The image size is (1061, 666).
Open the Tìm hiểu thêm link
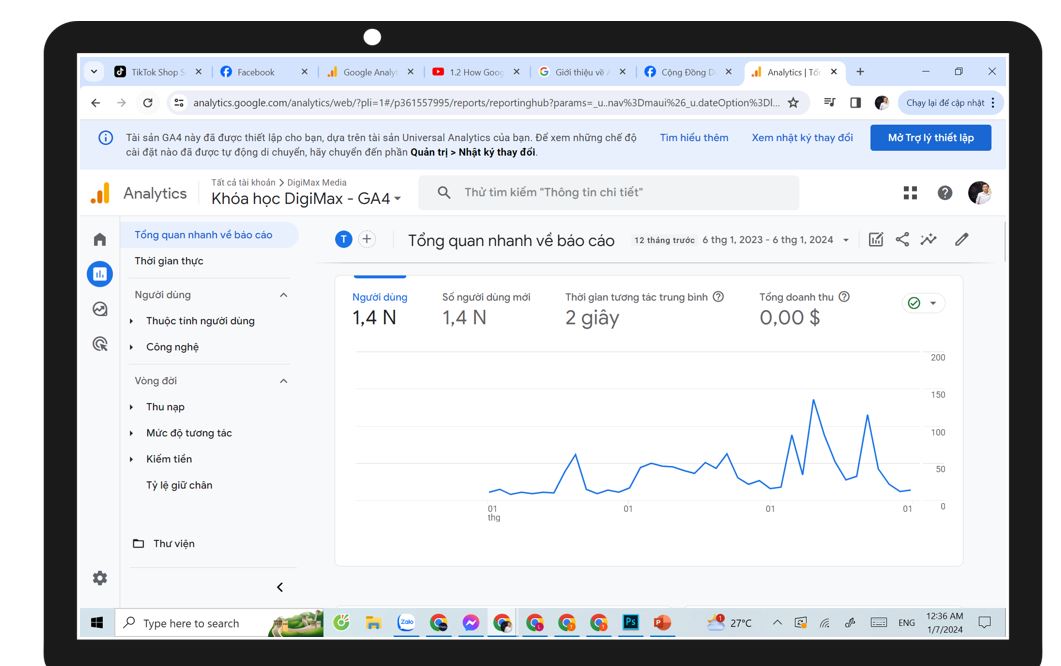pyautogui.click(x=694, y=137)
